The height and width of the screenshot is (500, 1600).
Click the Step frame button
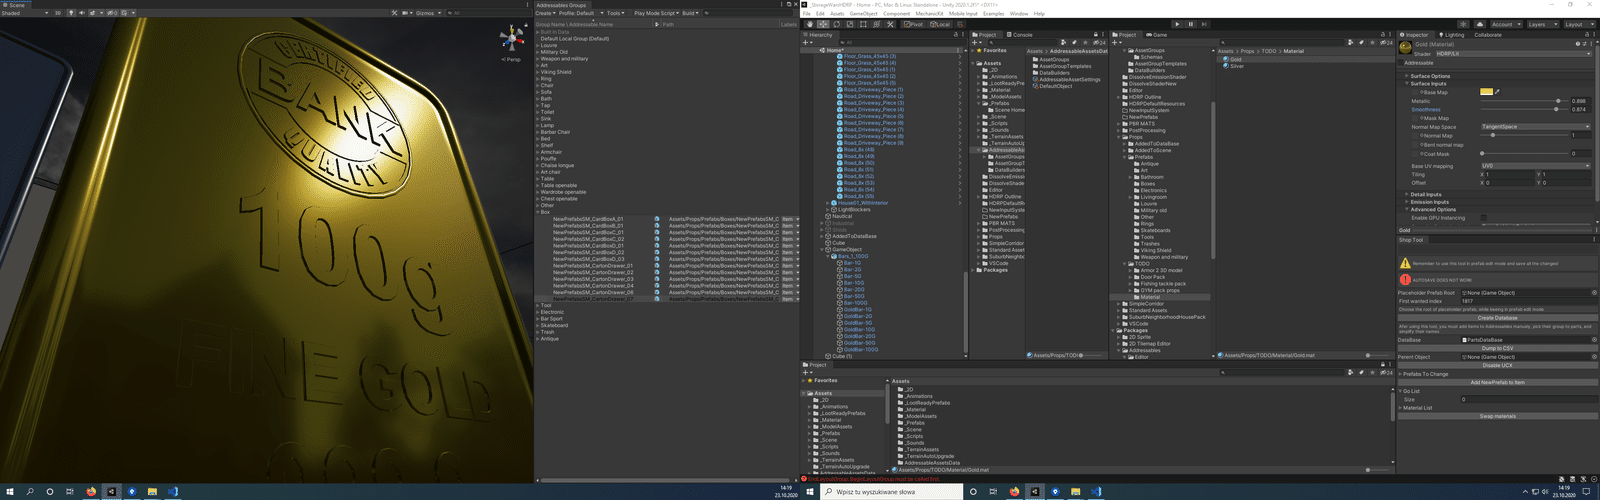(1204, 24)
